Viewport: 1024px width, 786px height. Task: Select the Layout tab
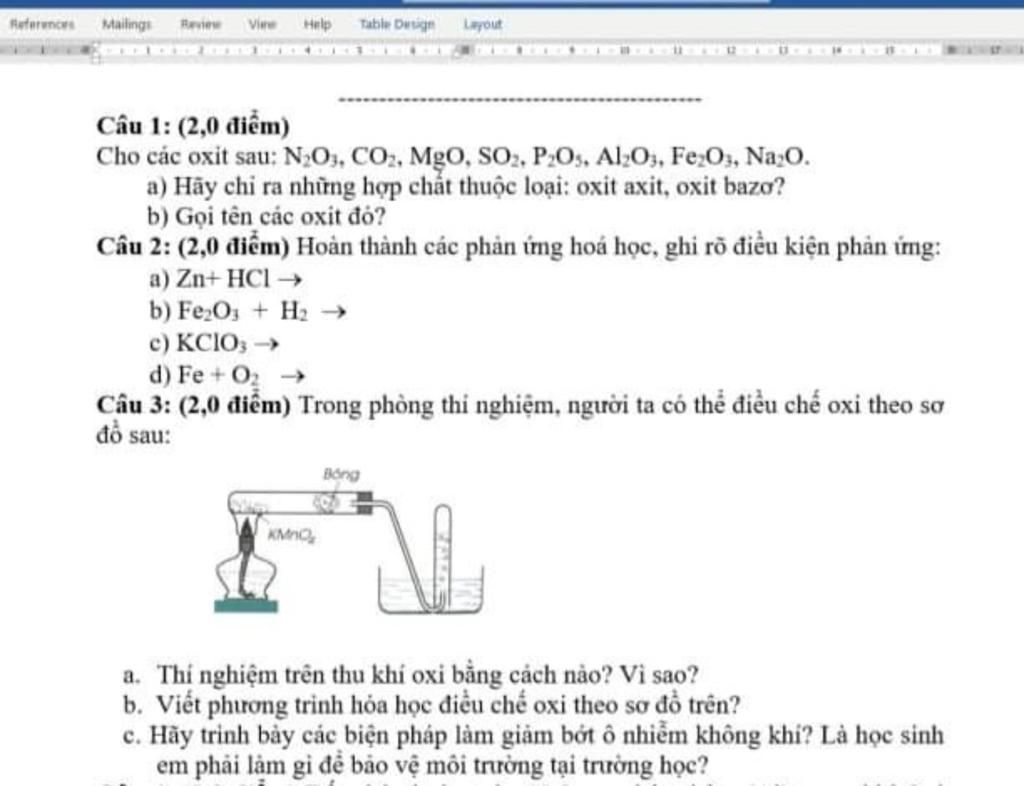click(483, 24)
